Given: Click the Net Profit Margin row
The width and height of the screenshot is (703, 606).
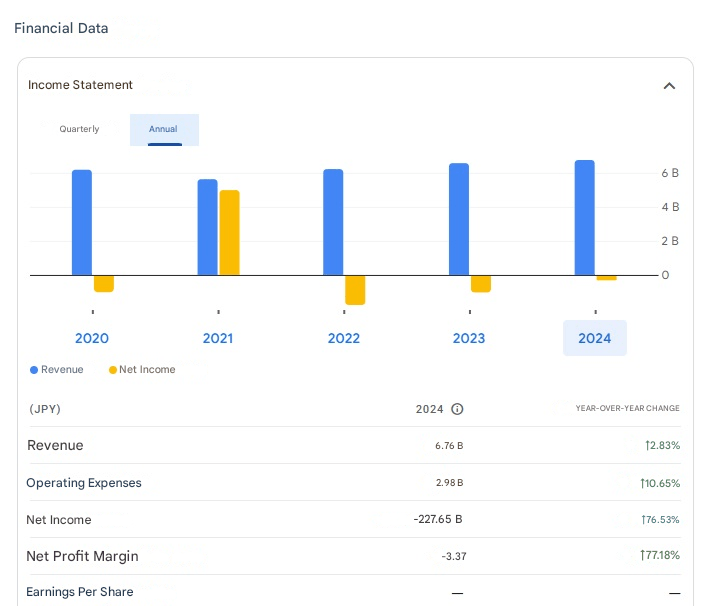Looking at the screenshot, I should (82, 556).
